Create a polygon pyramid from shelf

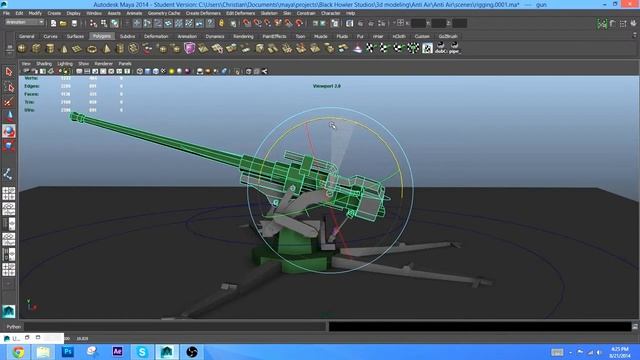[106, 49]
